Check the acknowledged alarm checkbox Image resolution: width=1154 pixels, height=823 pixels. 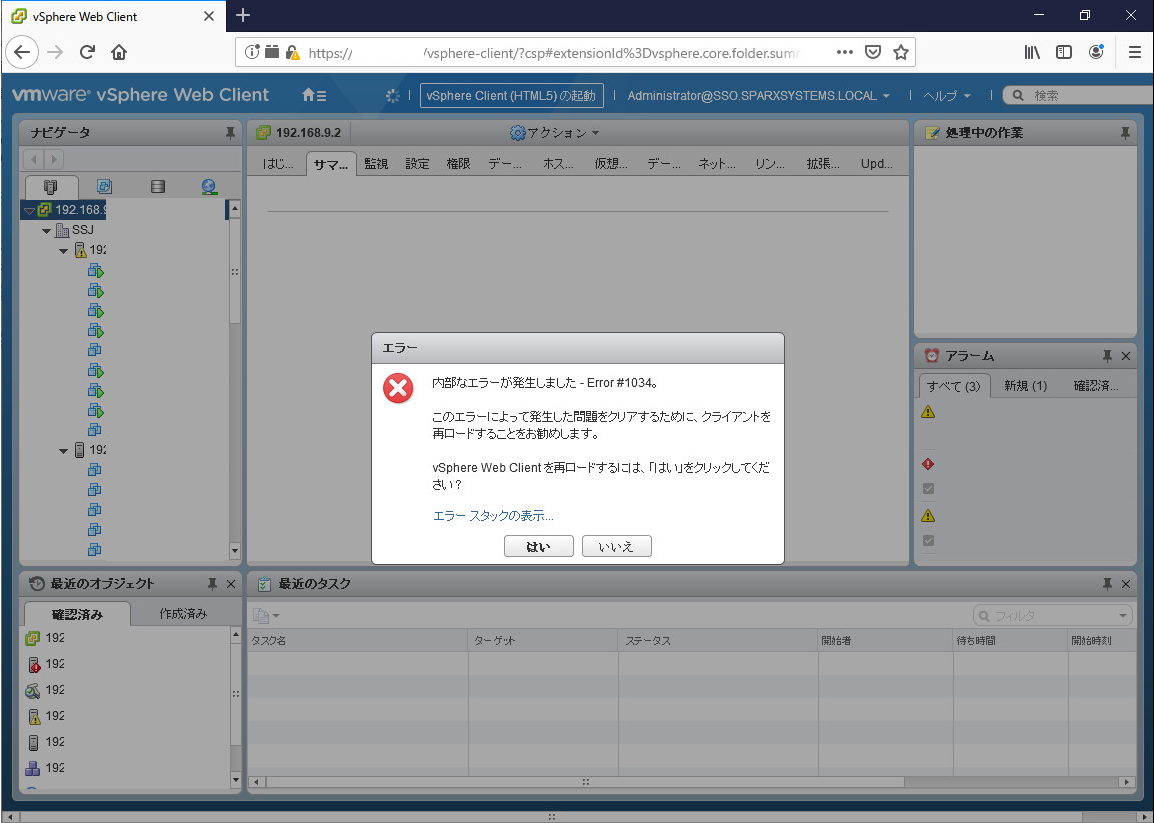pyautogui.click(x=928, y=488)
